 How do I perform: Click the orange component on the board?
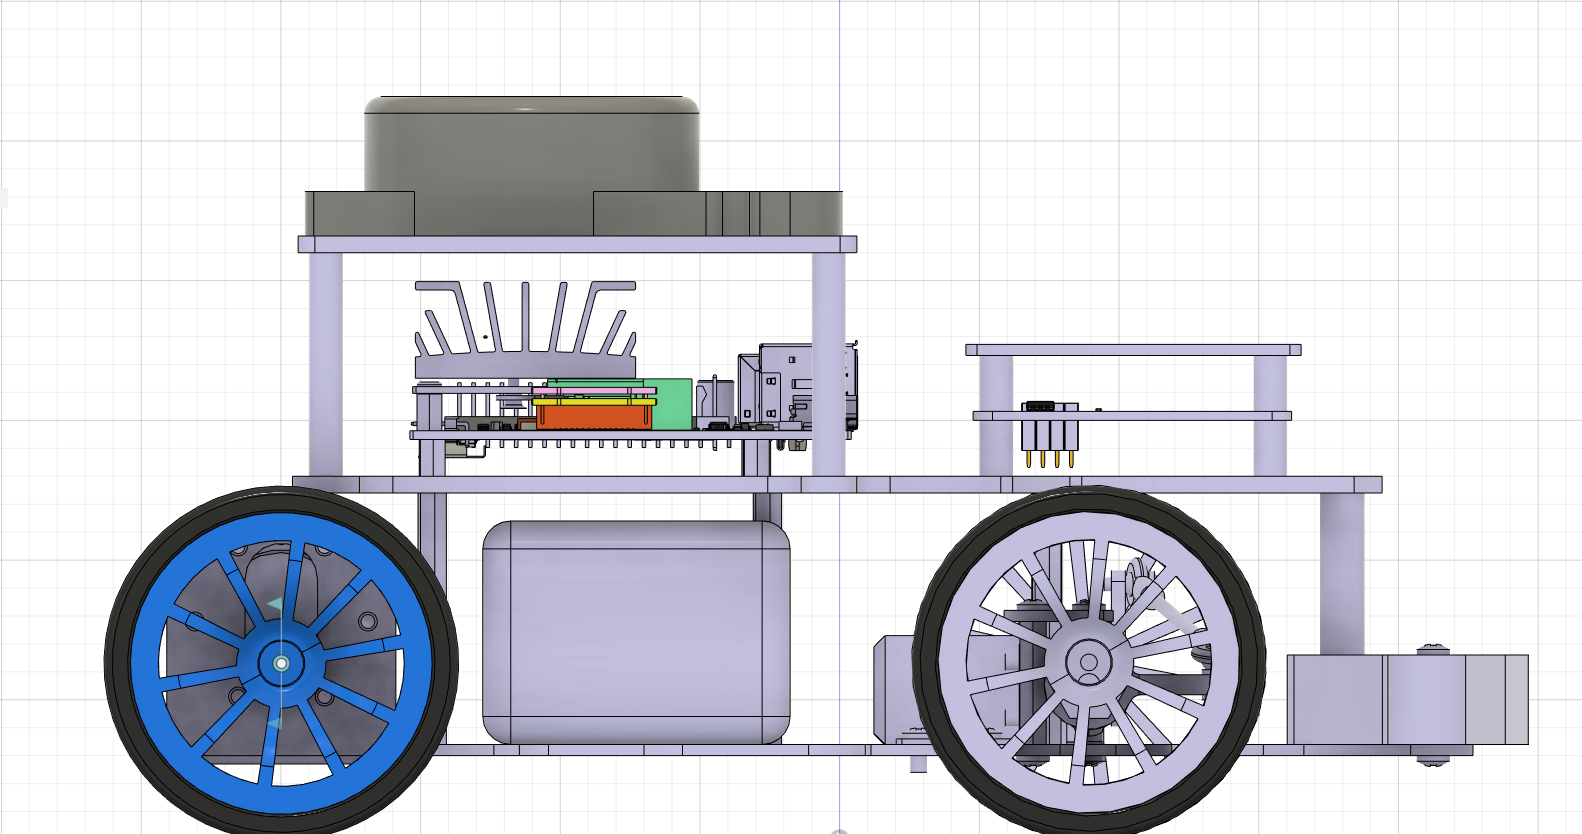594,417
